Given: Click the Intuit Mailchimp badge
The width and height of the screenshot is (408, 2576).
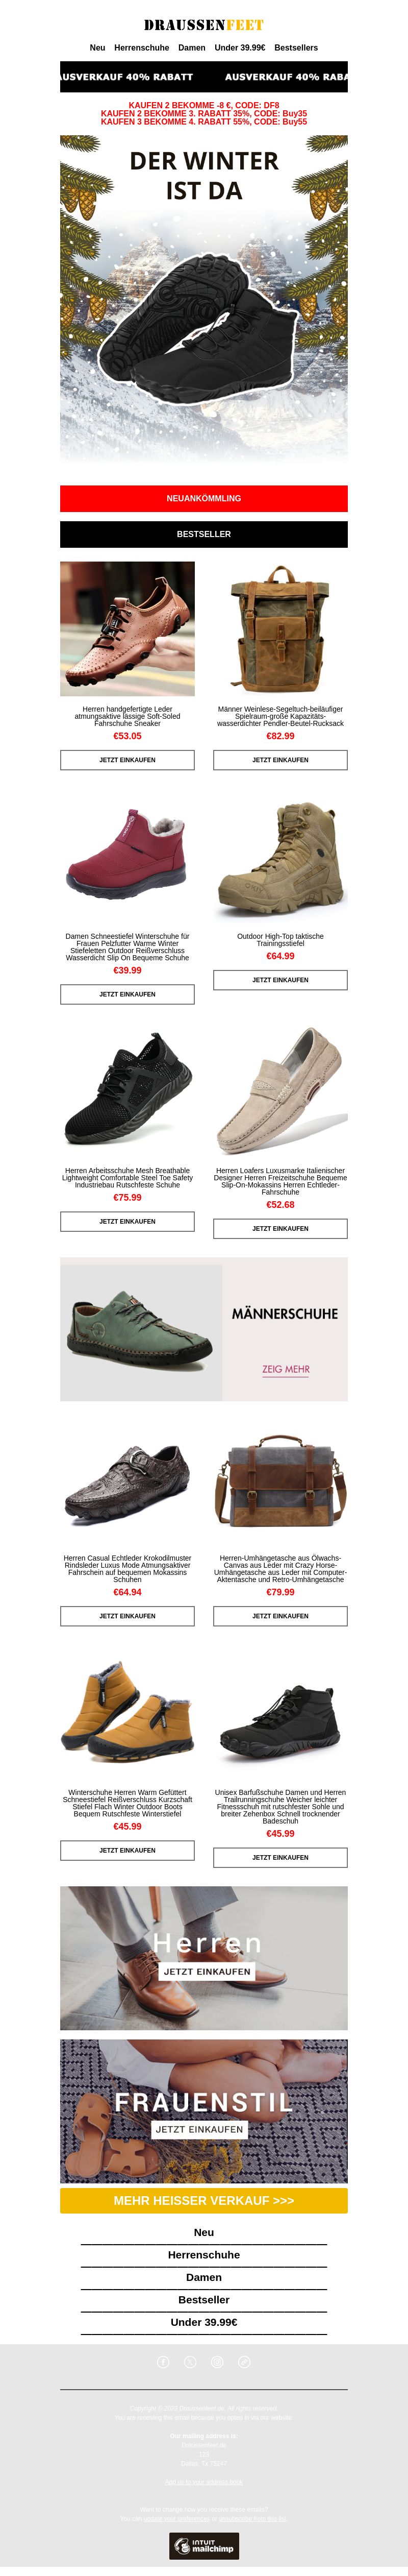Looking at the screenshot, I should pyautogui.click(x=204, y=2545).
